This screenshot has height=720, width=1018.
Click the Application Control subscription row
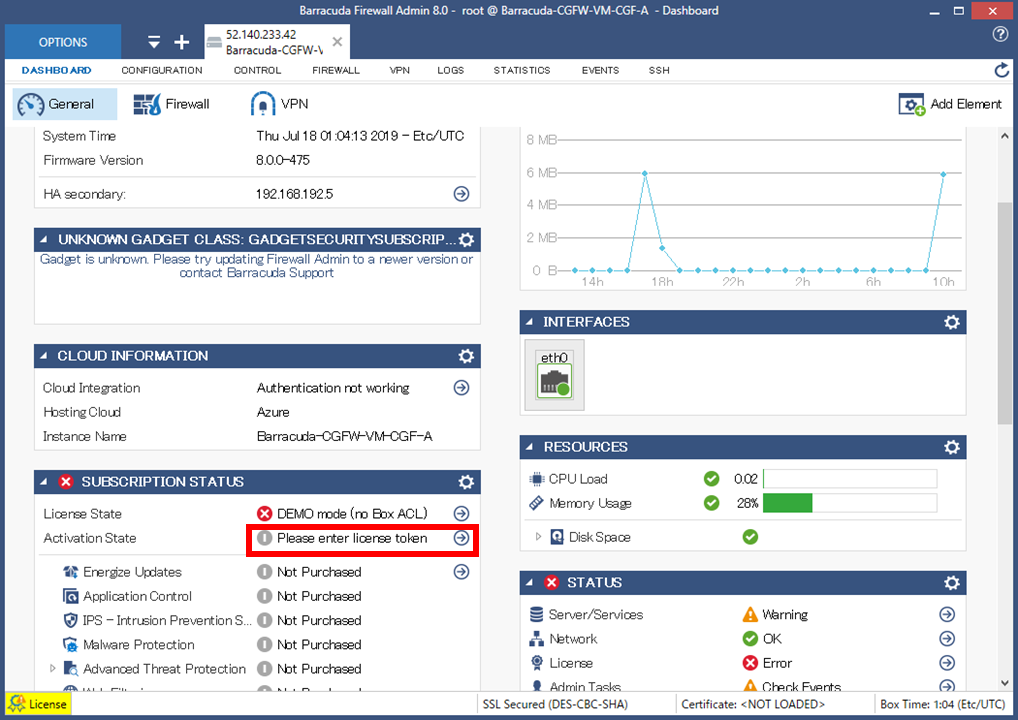coord(258,596)
